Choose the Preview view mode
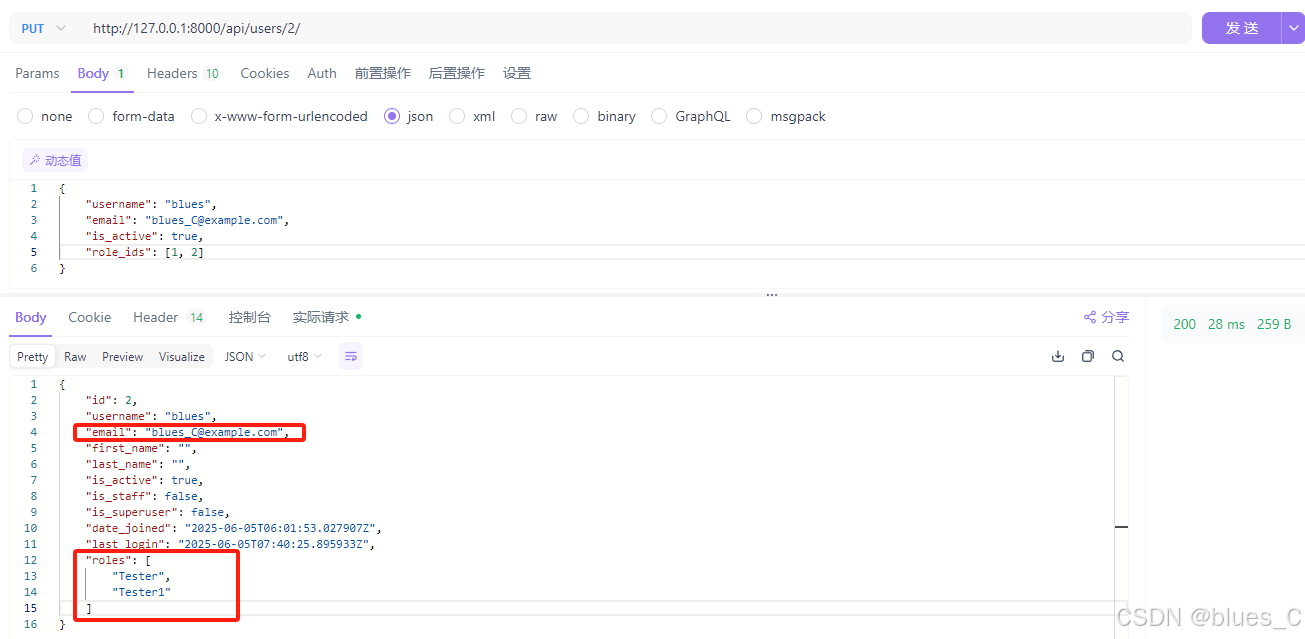This screenshot has width=1305, height=639. (122, 356)
